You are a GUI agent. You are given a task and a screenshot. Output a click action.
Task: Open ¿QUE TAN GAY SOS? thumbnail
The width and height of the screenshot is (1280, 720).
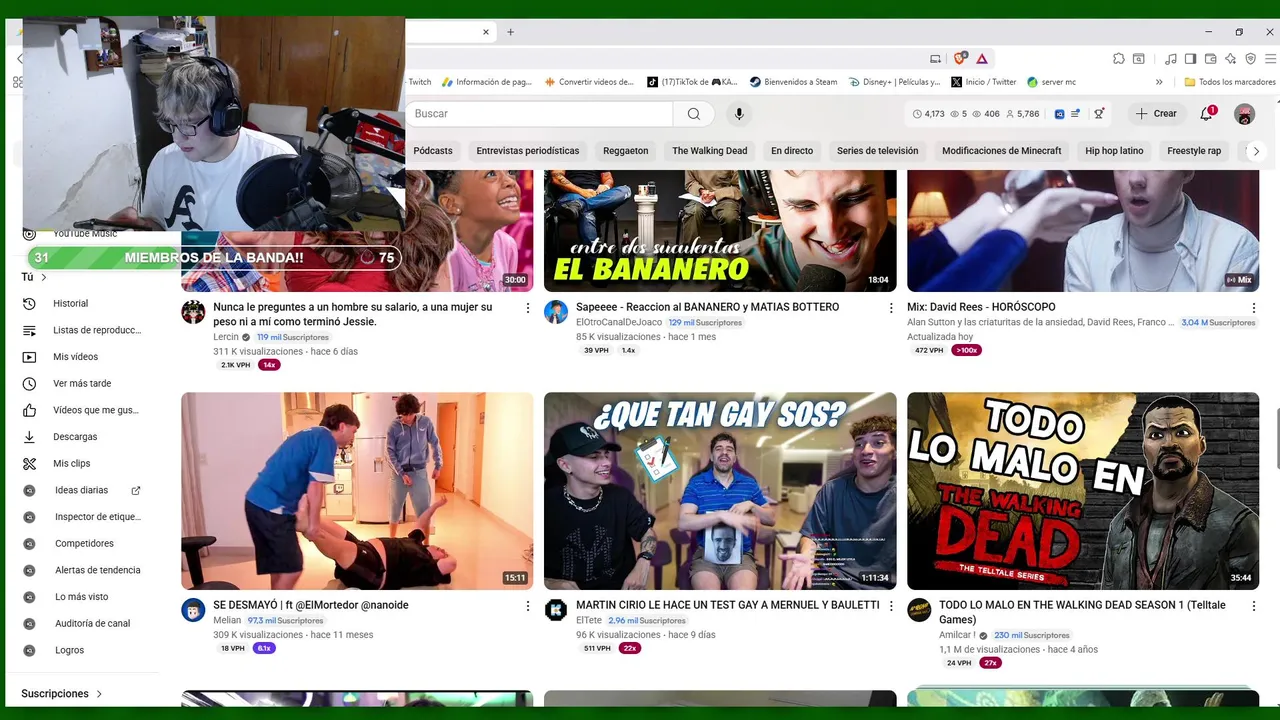[720, 491]
